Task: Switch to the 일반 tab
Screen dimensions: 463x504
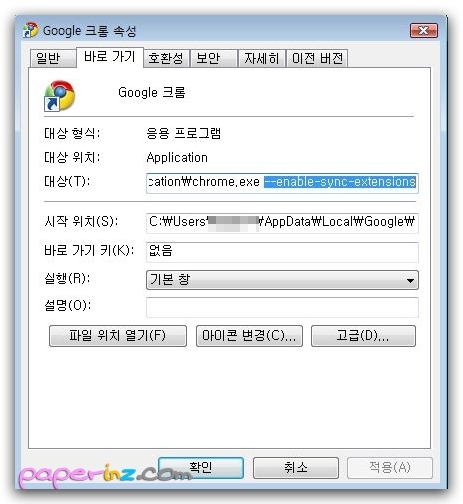Action: 53,58
